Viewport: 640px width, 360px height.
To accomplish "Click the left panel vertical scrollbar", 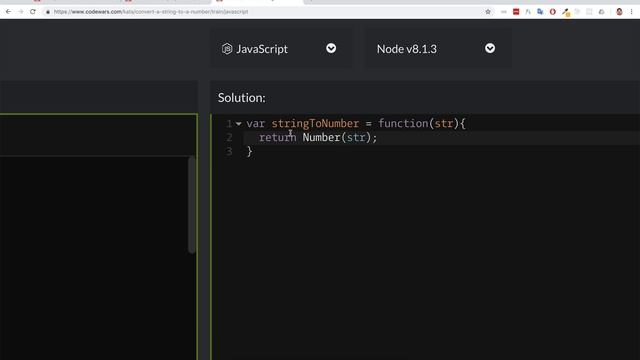I will coord(192,205).
